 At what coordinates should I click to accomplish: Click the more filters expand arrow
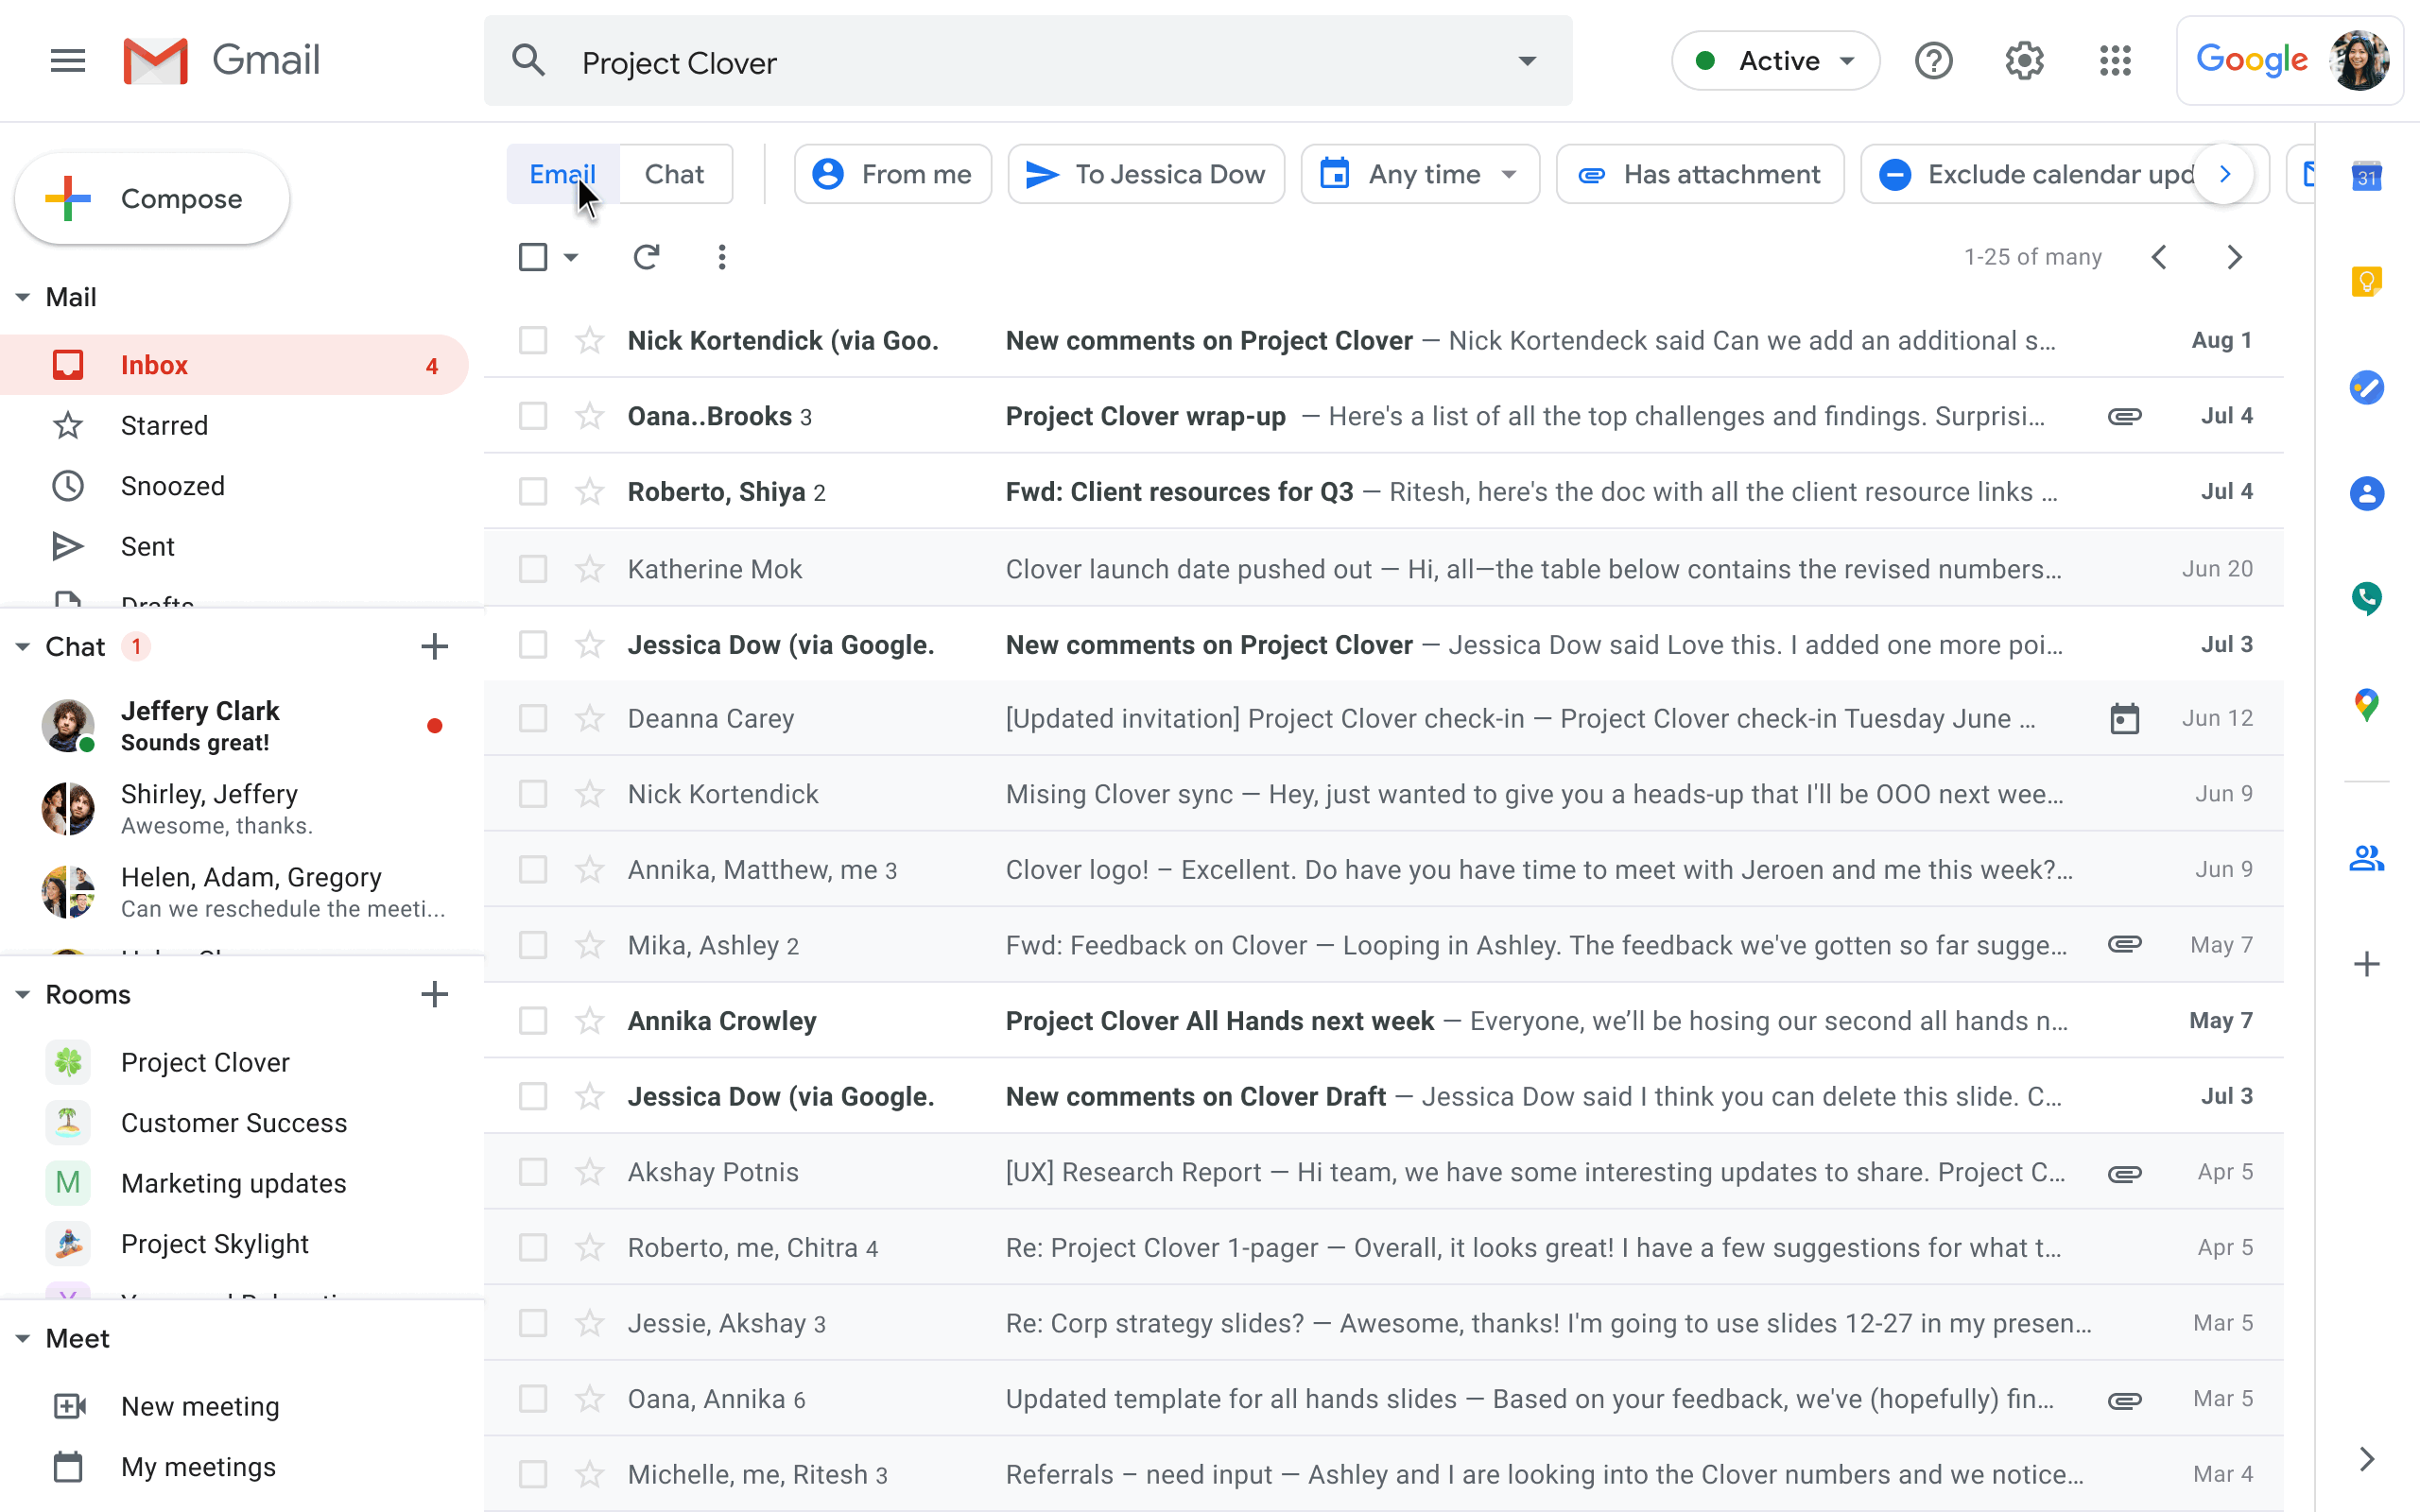[x=2226, y=172]
